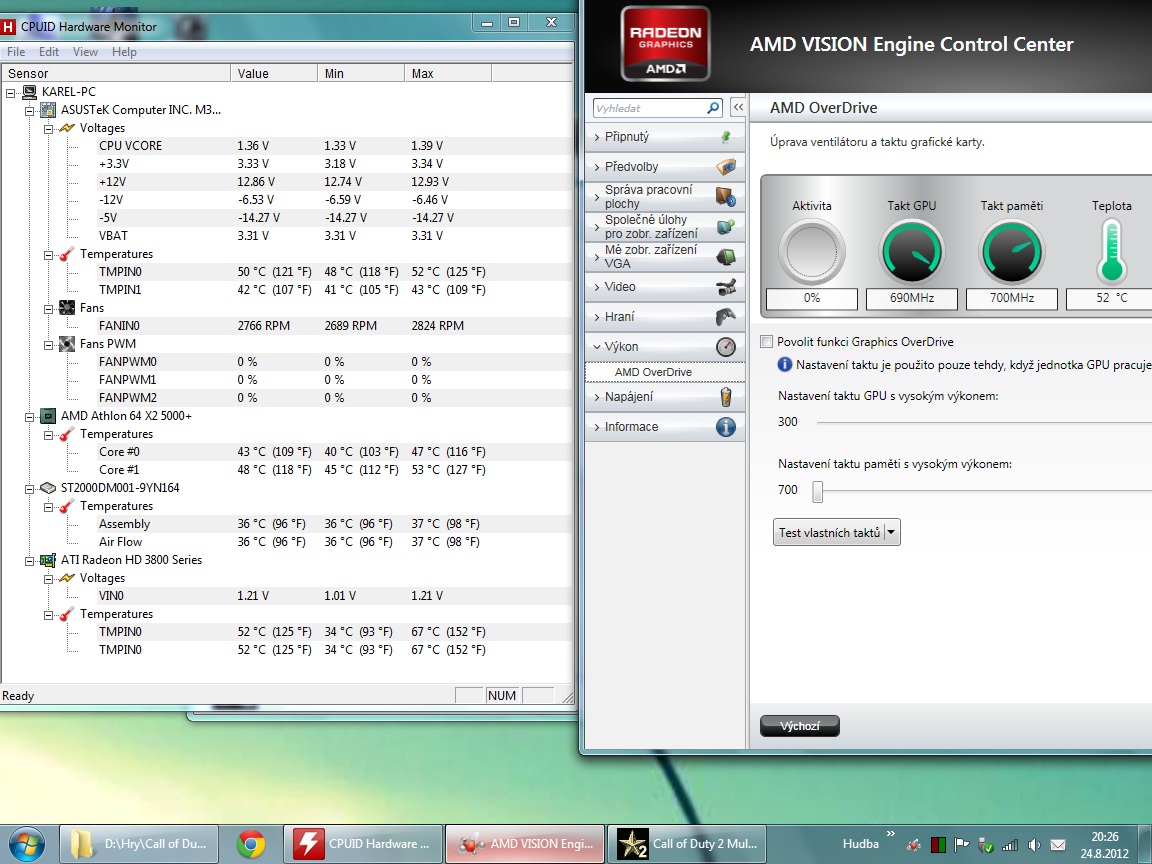Viewport: 1152px width, 864px height.
Task: Click the Value column header
Action: click(274, 73)
